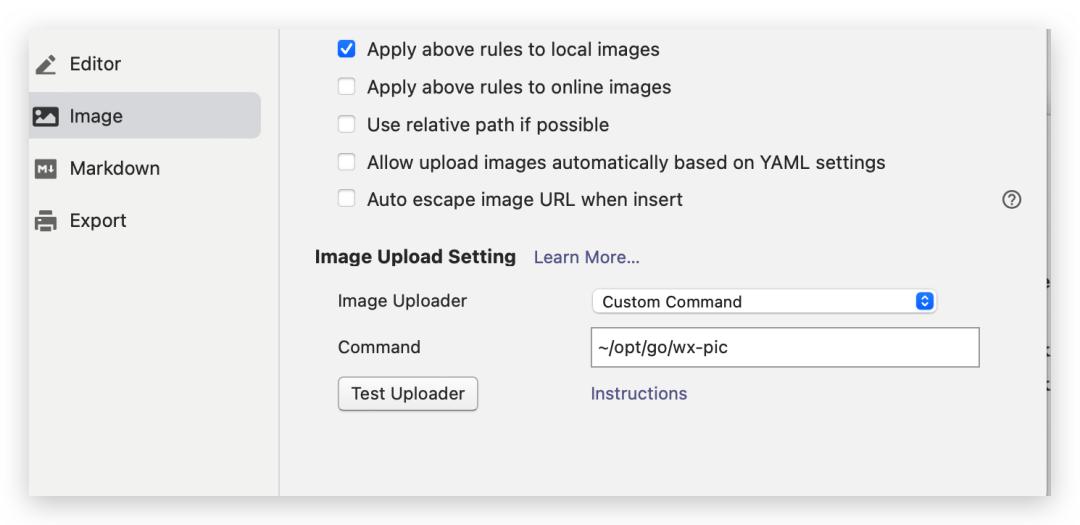Uncheck Apply above rules to local images
1080x525 pixels.
pyautogui.click(x=346, y=50)
